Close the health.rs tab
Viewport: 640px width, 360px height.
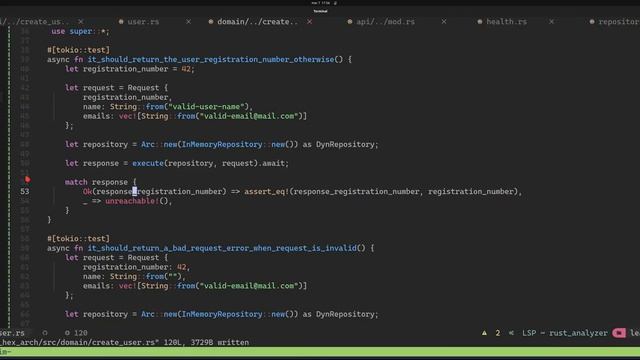pos(551,22)
